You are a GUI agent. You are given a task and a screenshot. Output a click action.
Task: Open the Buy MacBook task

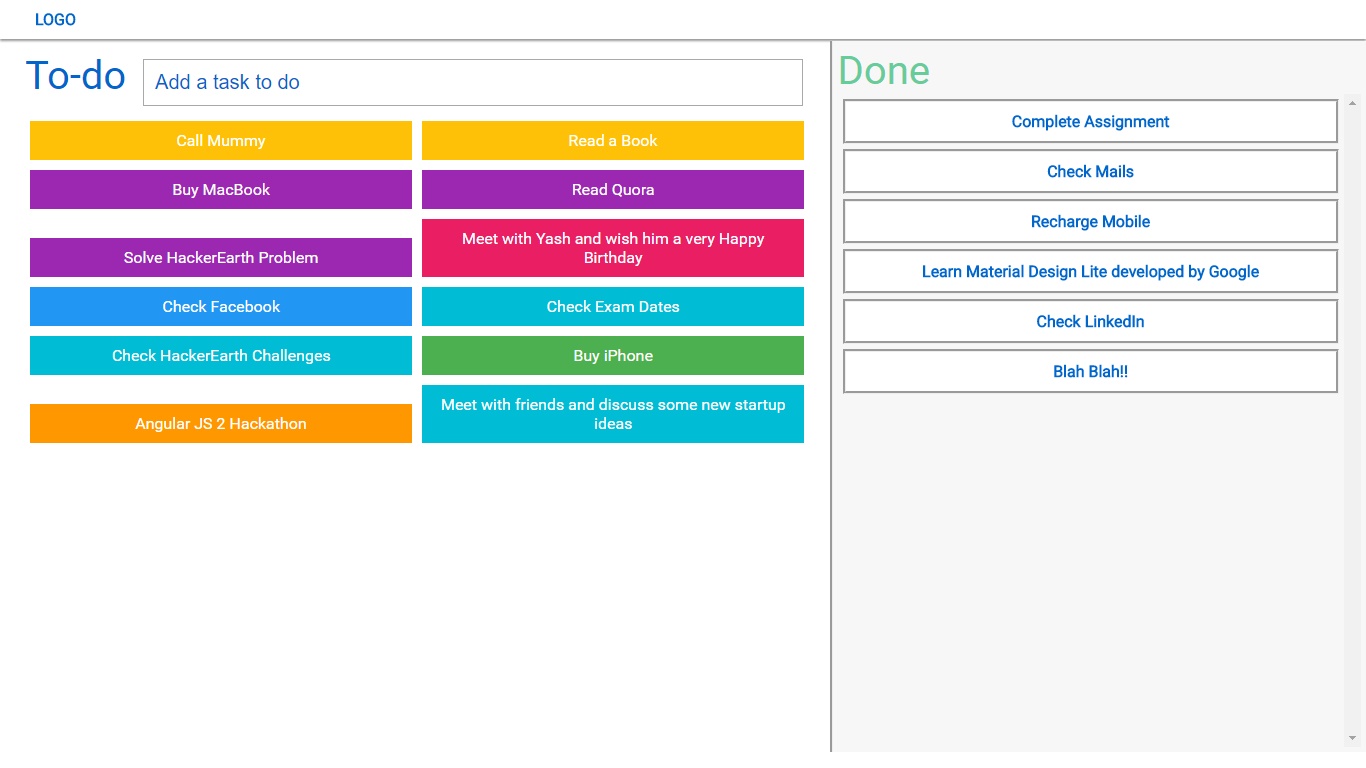tap(221, 190)
